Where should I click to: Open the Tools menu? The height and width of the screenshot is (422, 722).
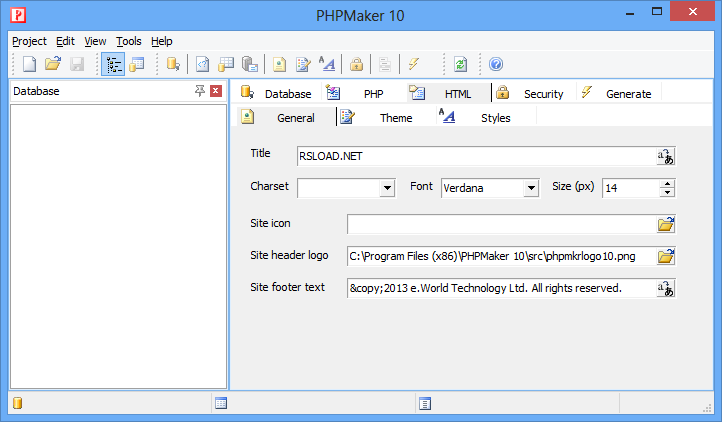tap(128, 41)
